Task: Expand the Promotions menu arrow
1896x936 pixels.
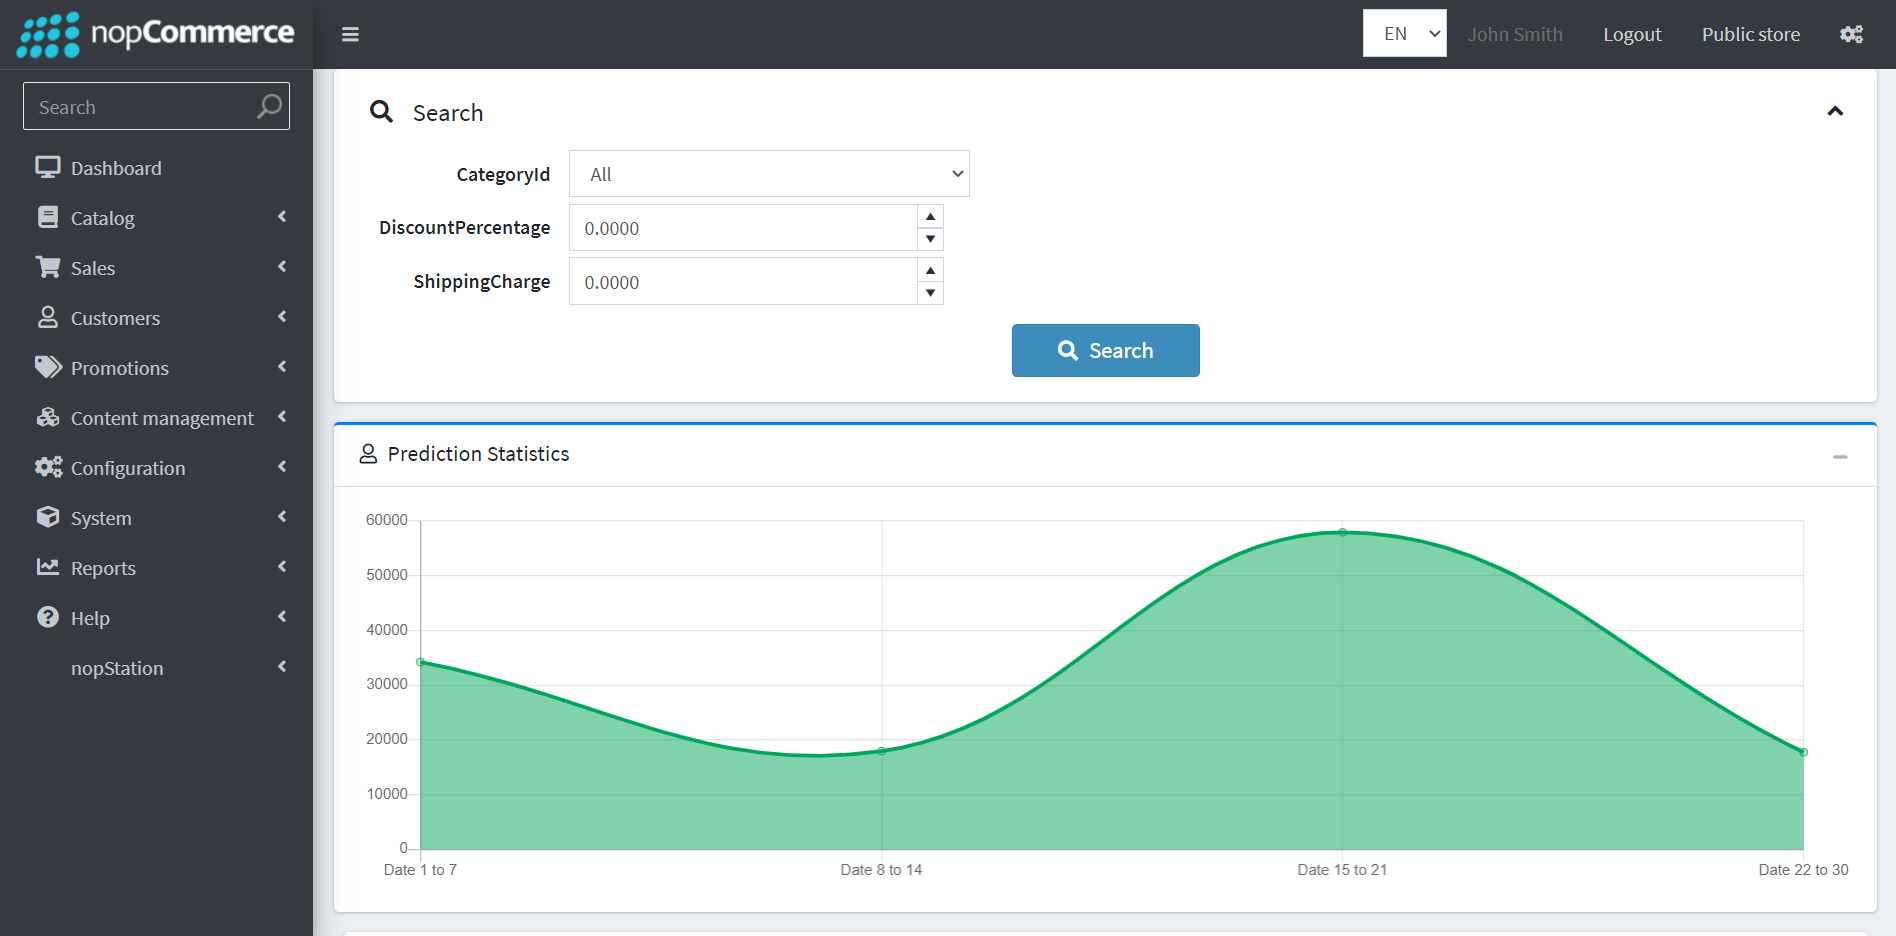Action: (282, 367)
